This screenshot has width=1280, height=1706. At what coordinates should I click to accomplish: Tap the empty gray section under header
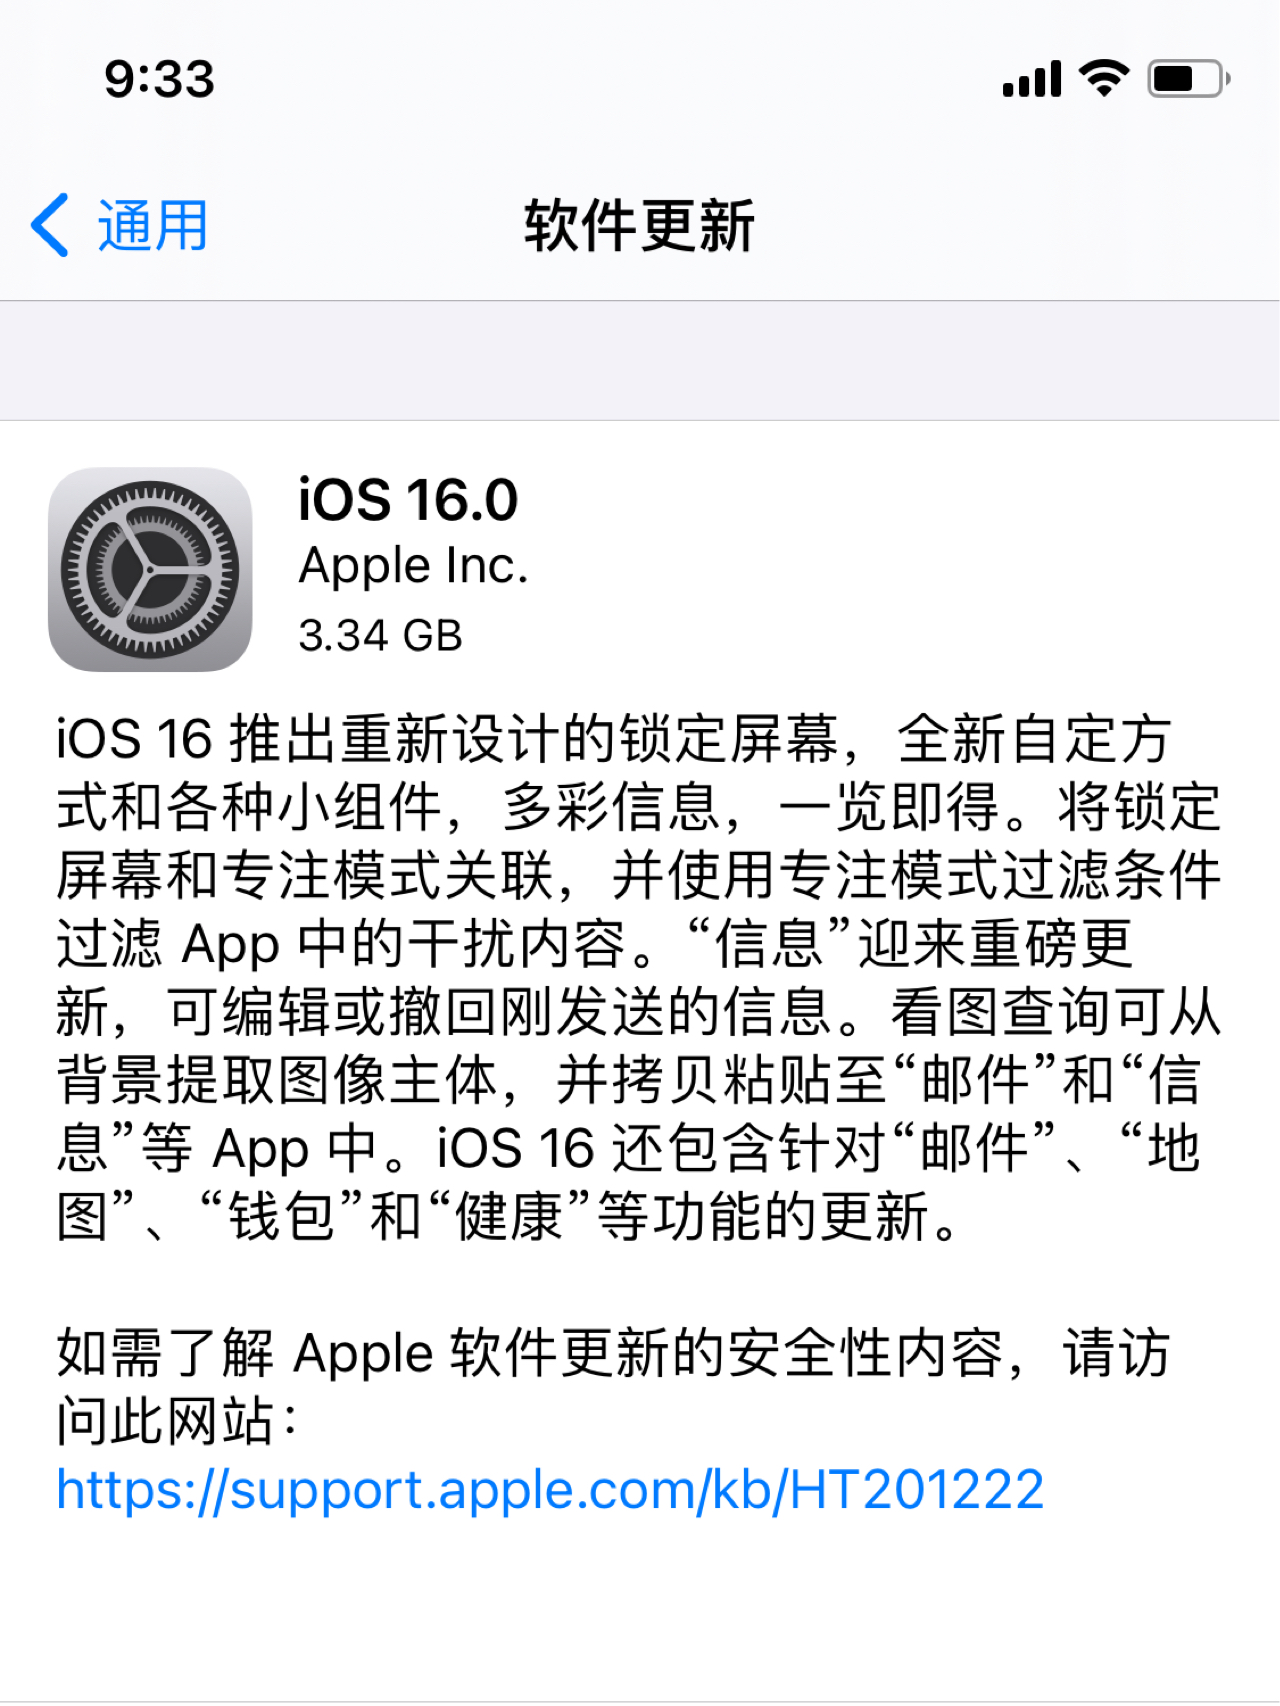point(640,360)
